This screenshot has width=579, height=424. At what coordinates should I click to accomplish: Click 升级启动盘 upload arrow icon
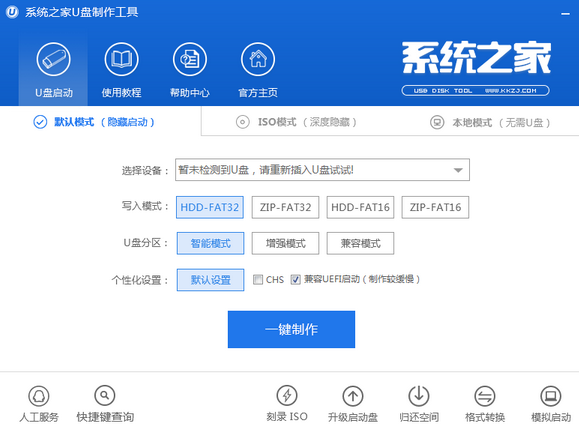coord(353,396)
